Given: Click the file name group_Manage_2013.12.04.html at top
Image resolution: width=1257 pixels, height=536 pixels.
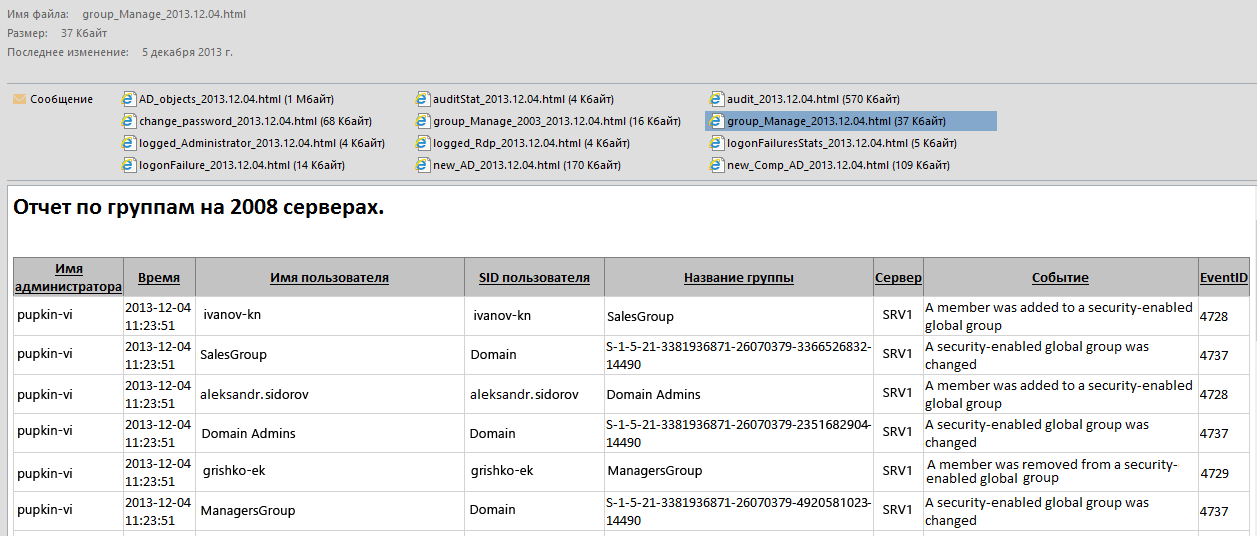Looking at the screenshot, I should coord(164,14).
